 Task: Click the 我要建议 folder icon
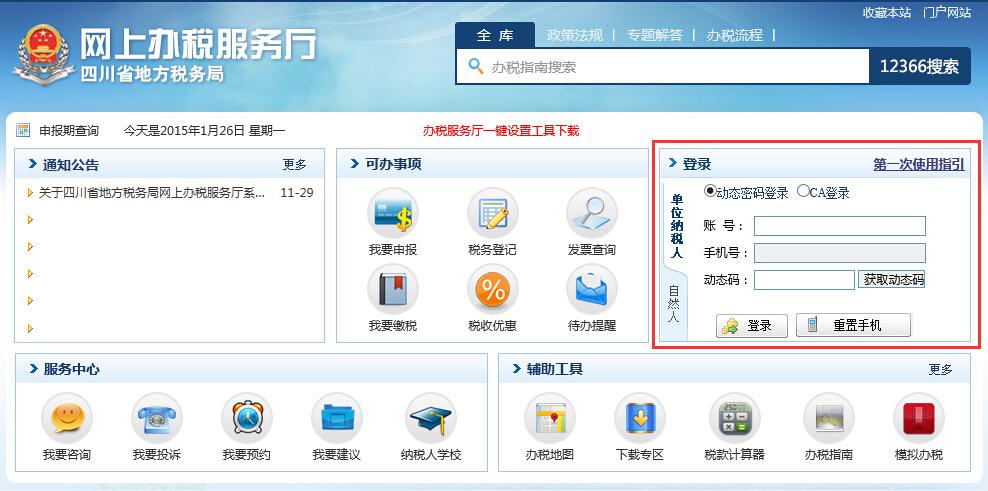point(336,419)
